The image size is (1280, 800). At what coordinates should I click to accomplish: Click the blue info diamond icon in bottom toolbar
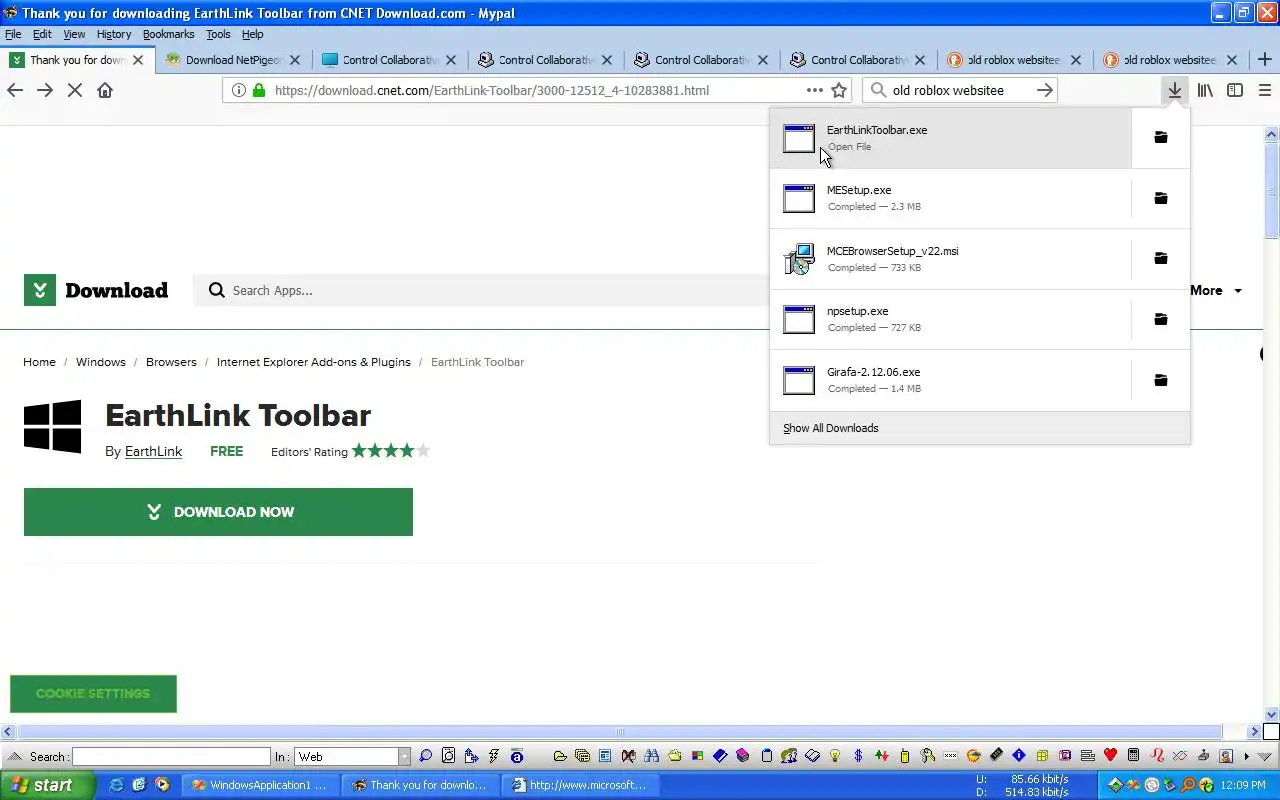tap(1019, 756)
